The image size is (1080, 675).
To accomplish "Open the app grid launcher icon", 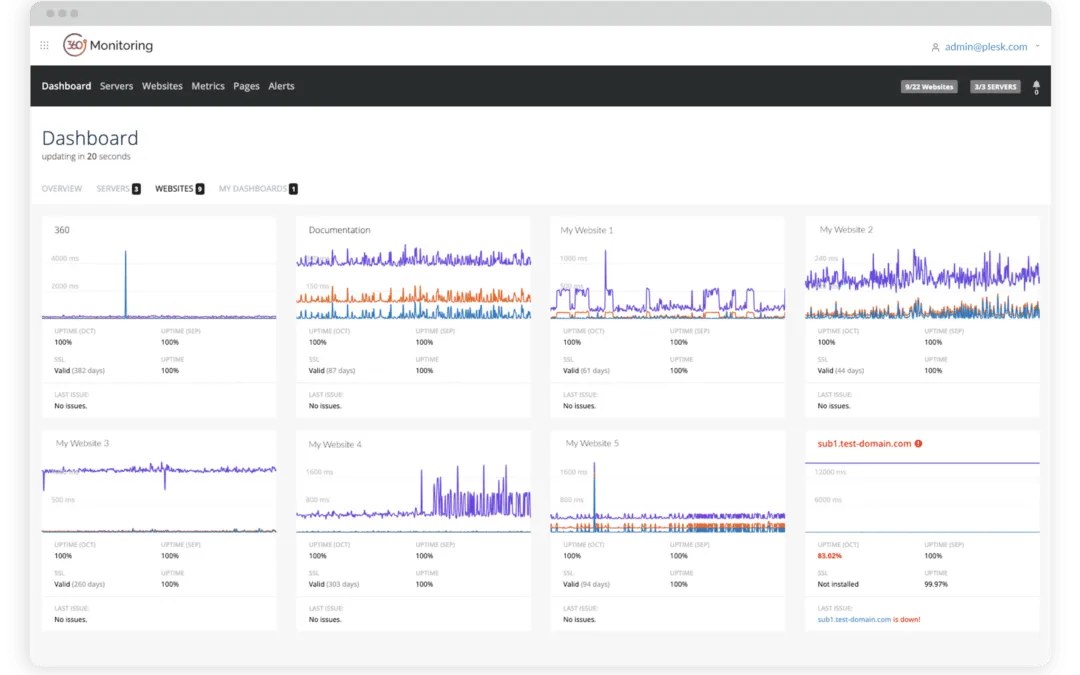I will point(44,46).
